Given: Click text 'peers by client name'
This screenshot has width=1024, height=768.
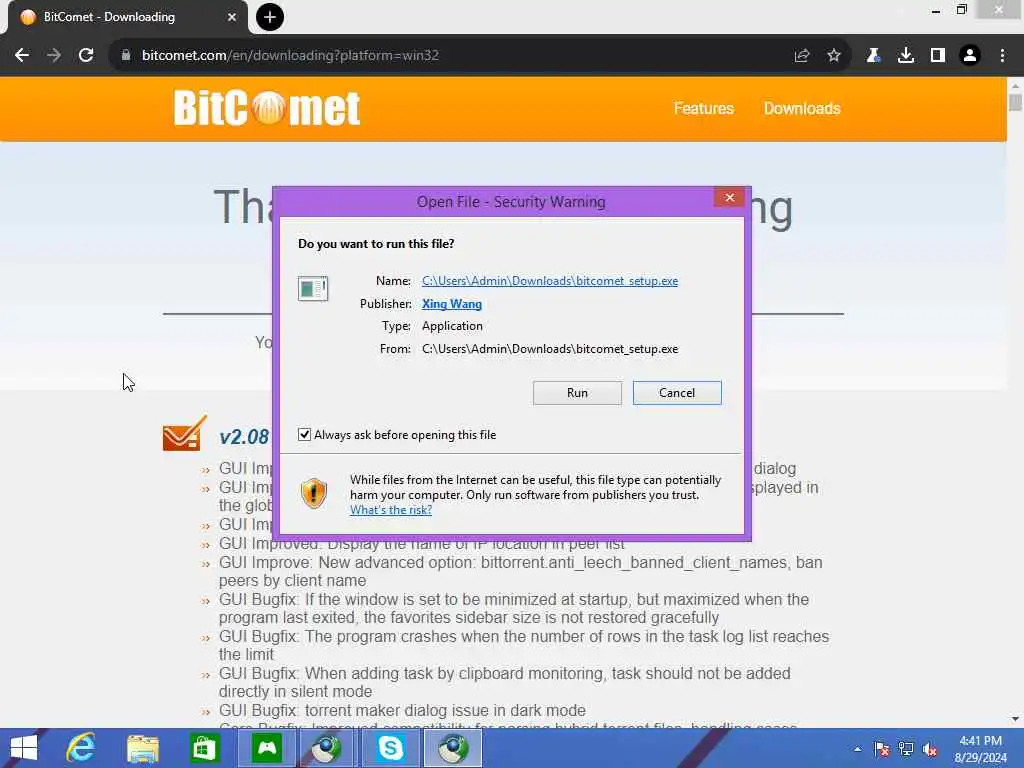Looking at the screenshot, I should point(293,581).
